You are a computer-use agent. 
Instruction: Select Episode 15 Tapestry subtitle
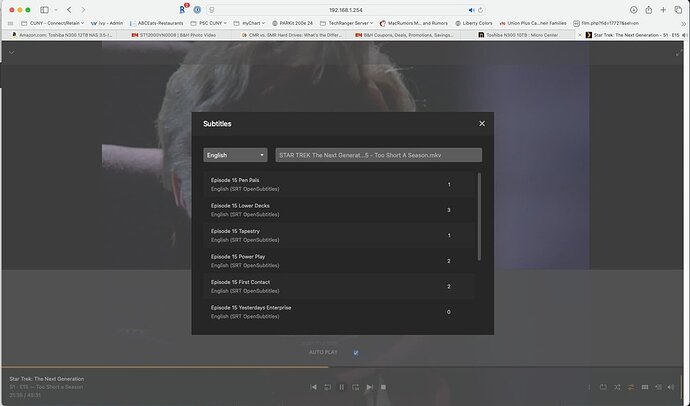pyautogui.click(x=339, y=235)
